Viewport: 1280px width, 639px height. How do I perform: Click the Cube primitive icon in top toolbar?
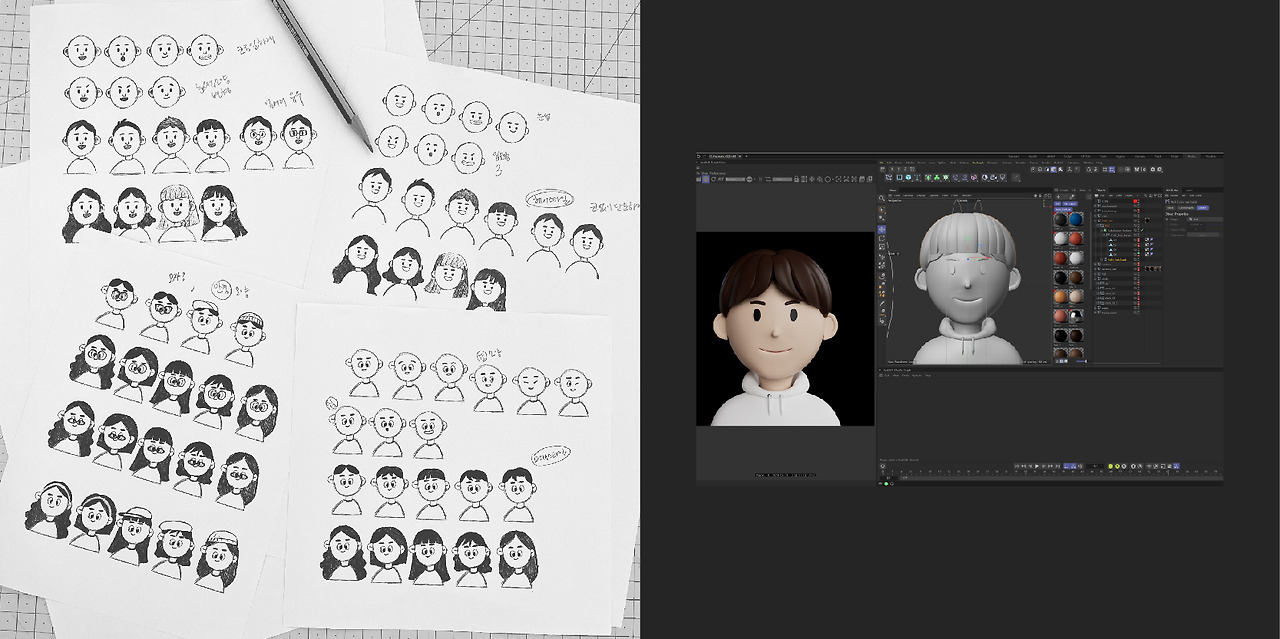[908, 177]
